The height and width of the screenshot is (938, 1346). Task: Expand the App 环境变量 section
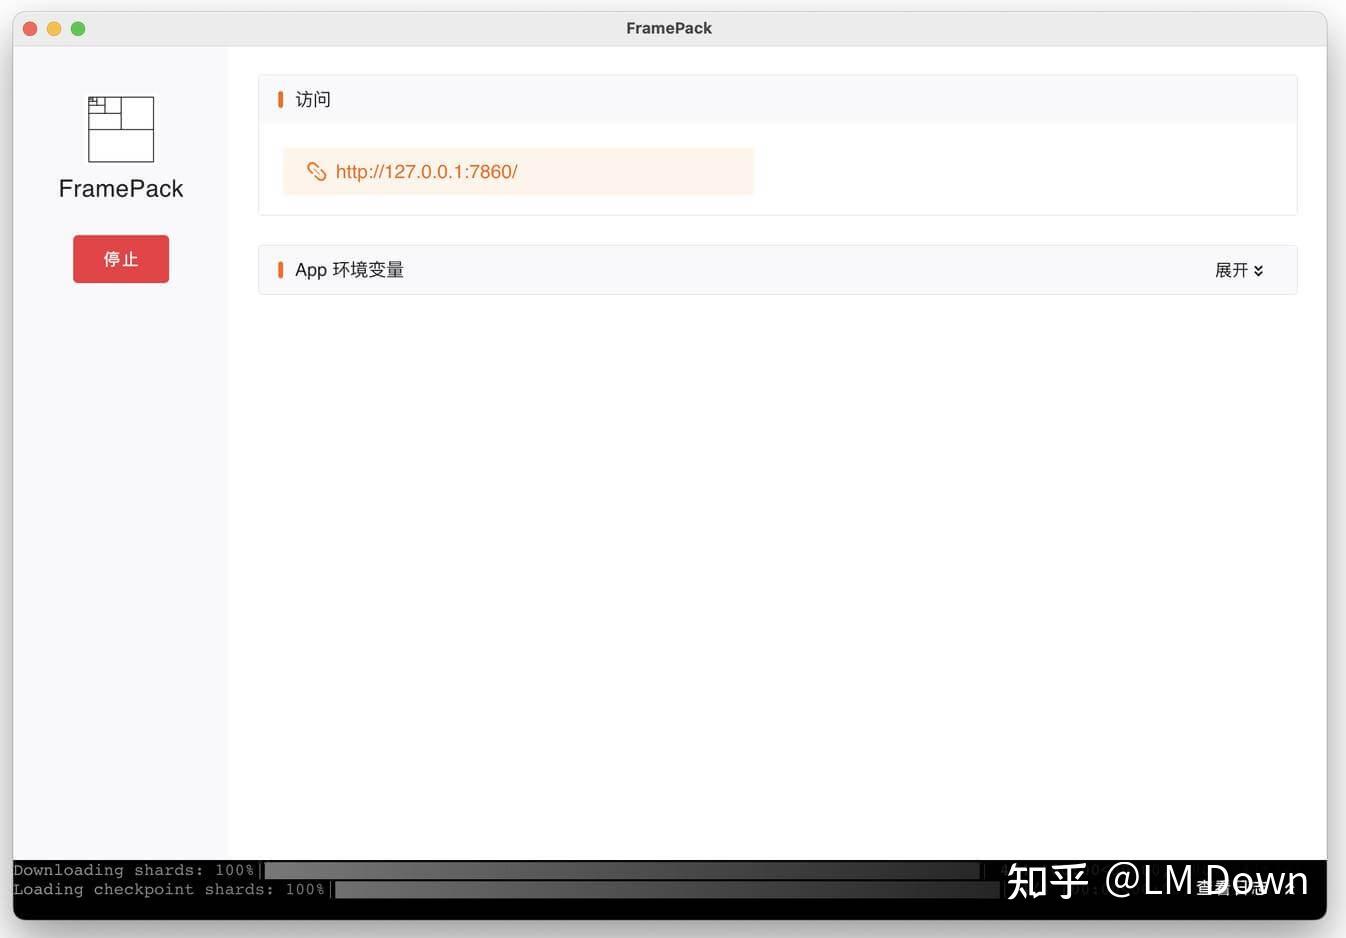pyautogui.click(x=1238, y=270)
